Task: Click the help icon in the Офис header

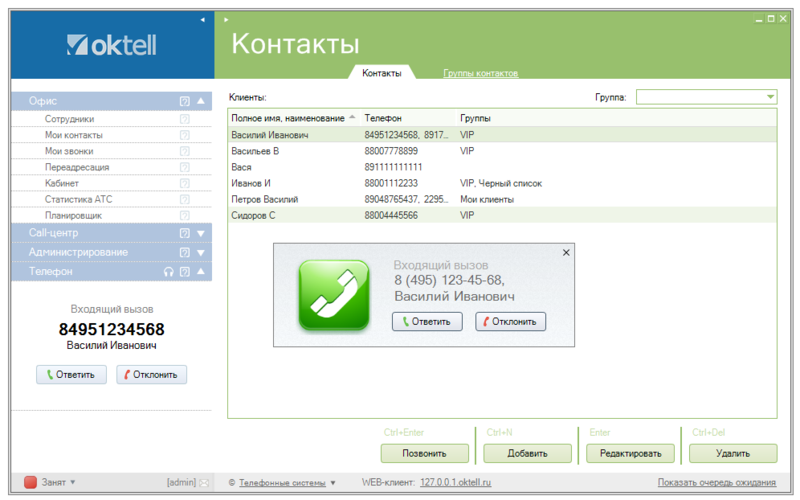Action: 184,101
